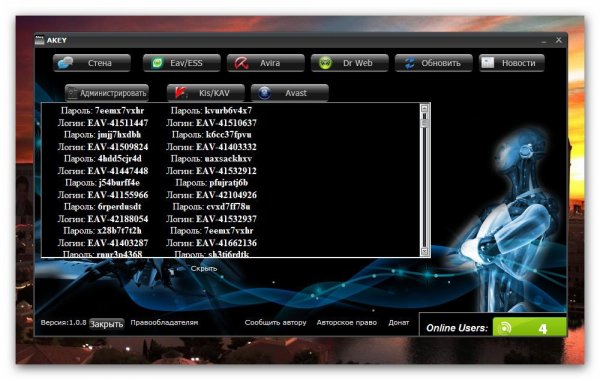Image resolution: width=600 pixels, height=380 pixels.
Task: Select the login row EAV-41532912
Action: point(211,171)
